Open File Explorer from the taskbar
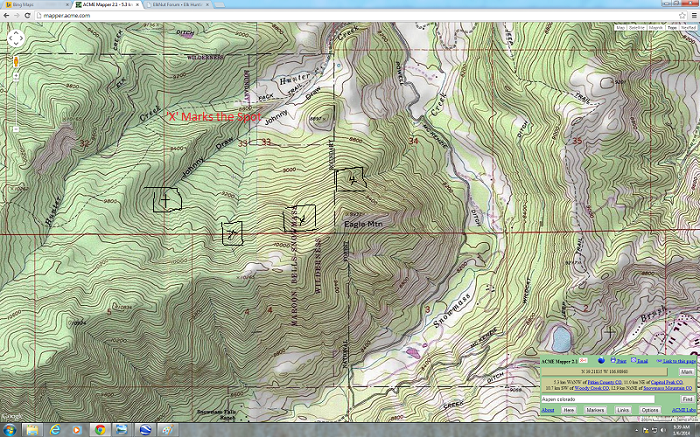 coord(32,430)
